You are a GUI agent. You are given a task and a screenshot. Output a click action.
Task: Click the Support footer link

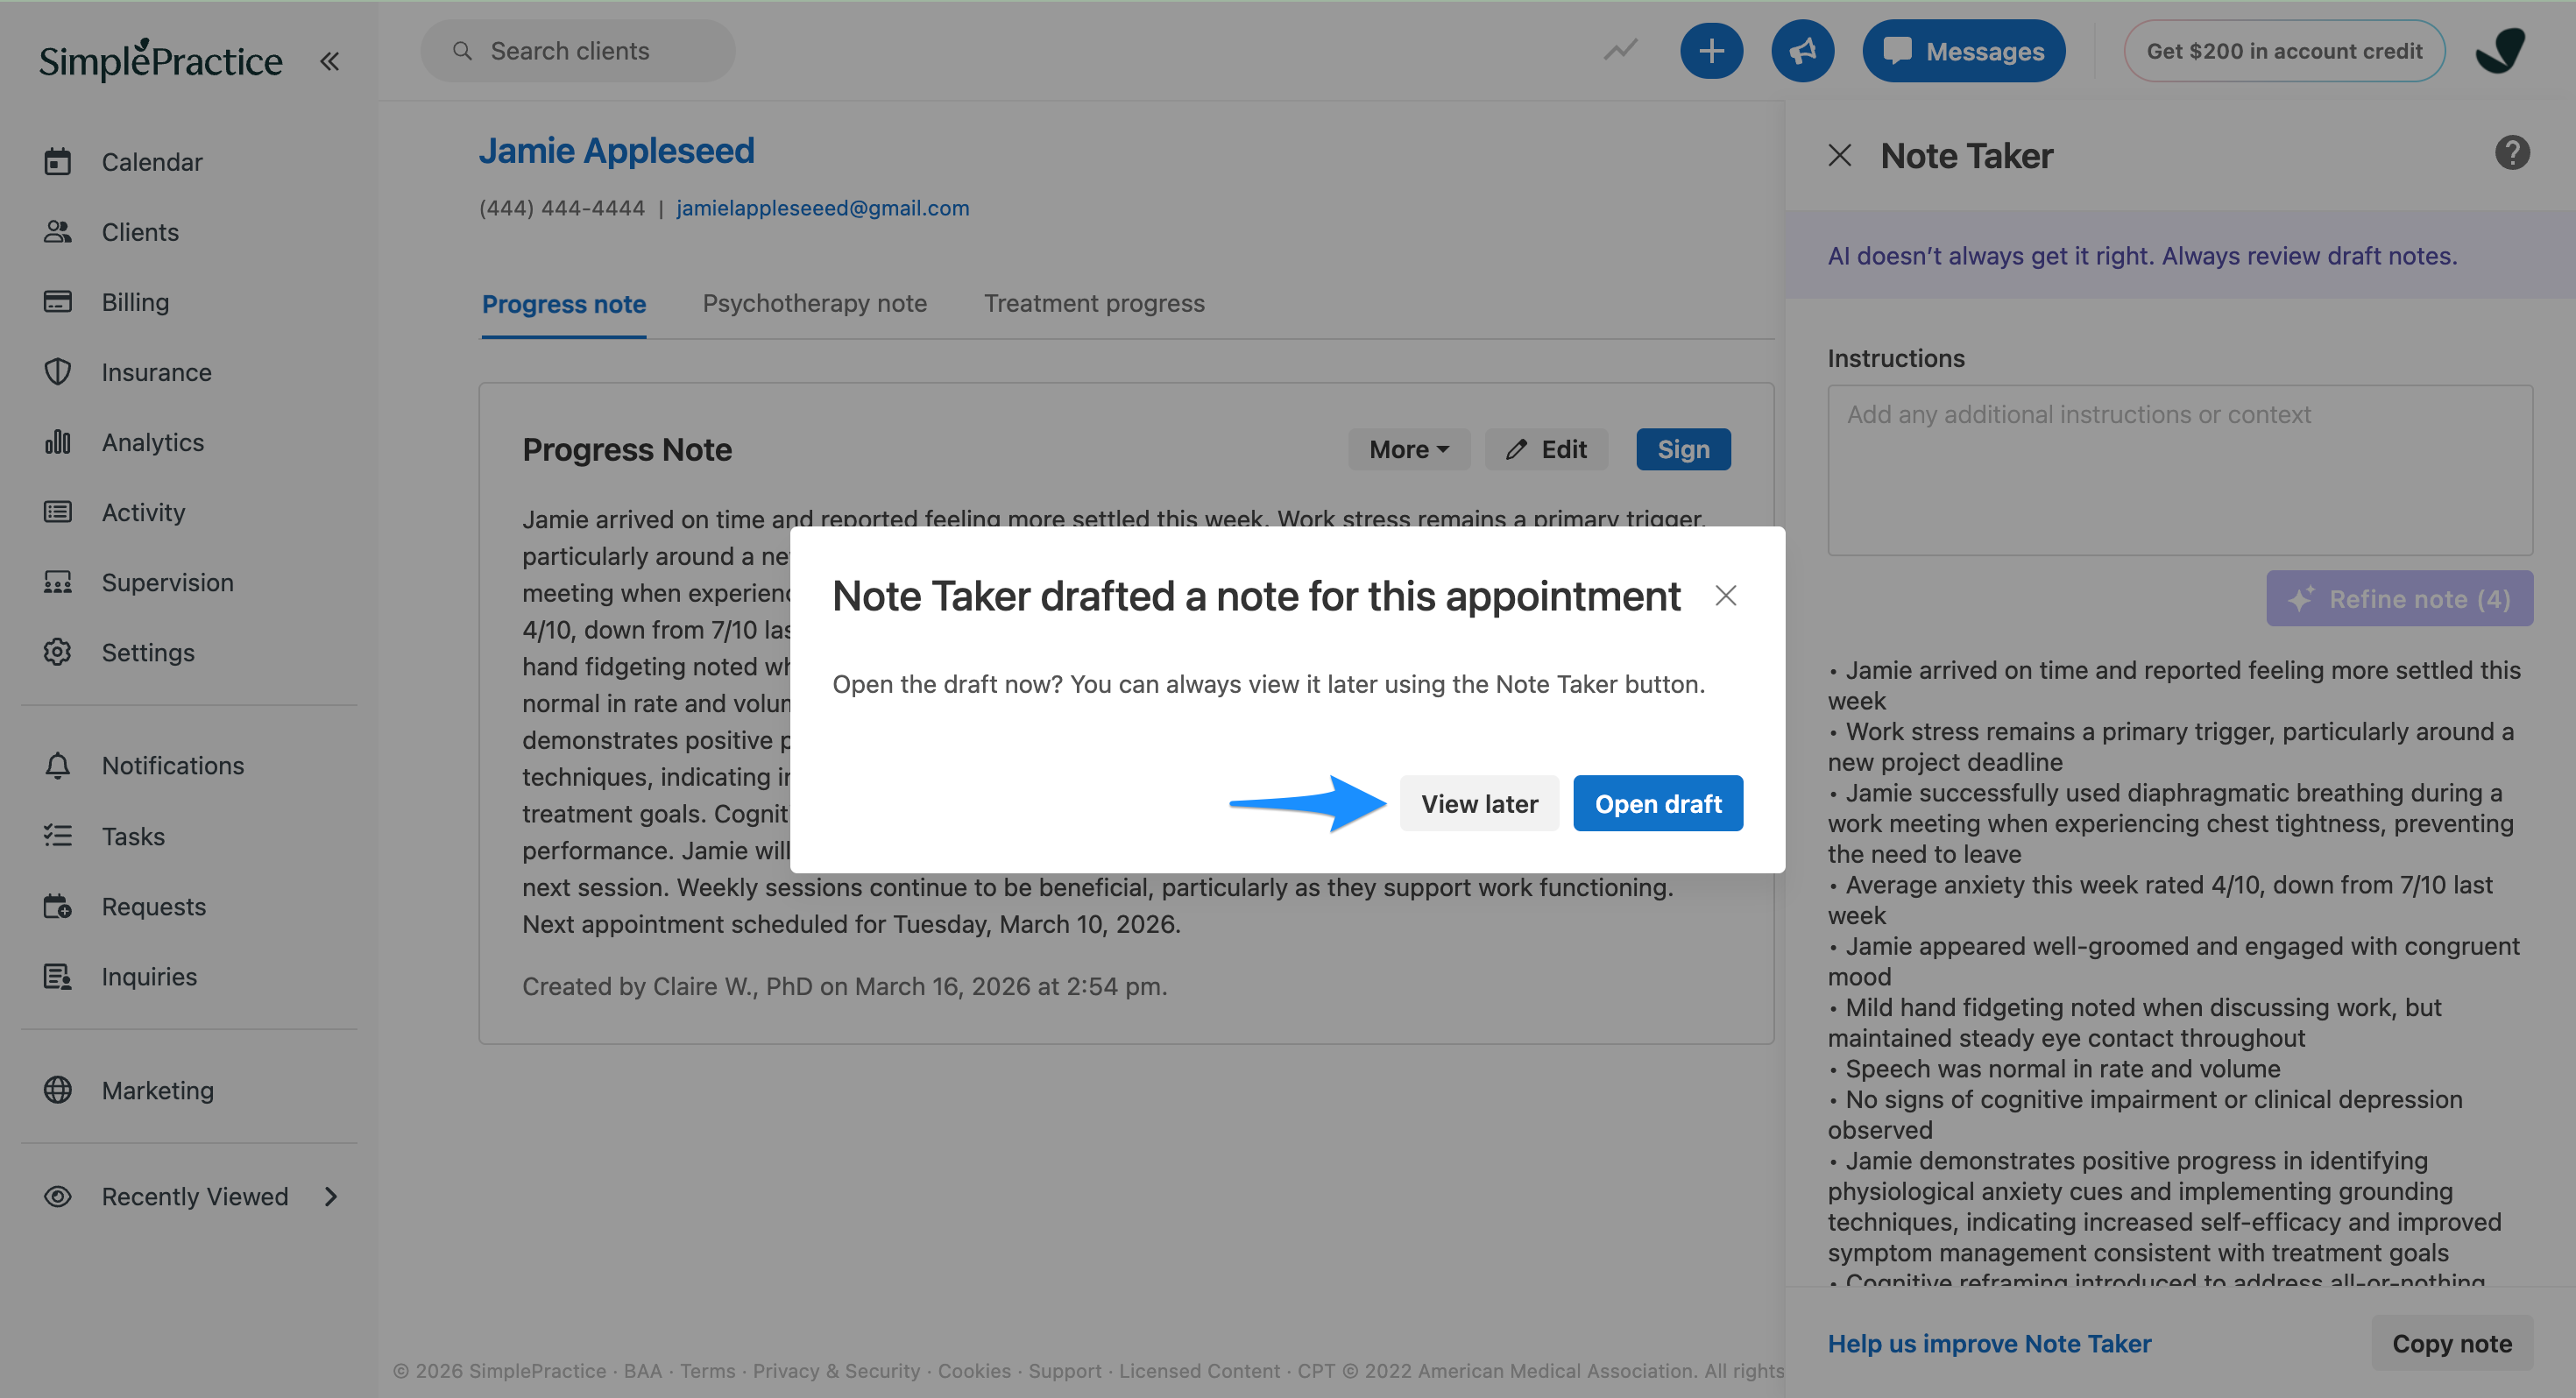coord(1064,1370)
